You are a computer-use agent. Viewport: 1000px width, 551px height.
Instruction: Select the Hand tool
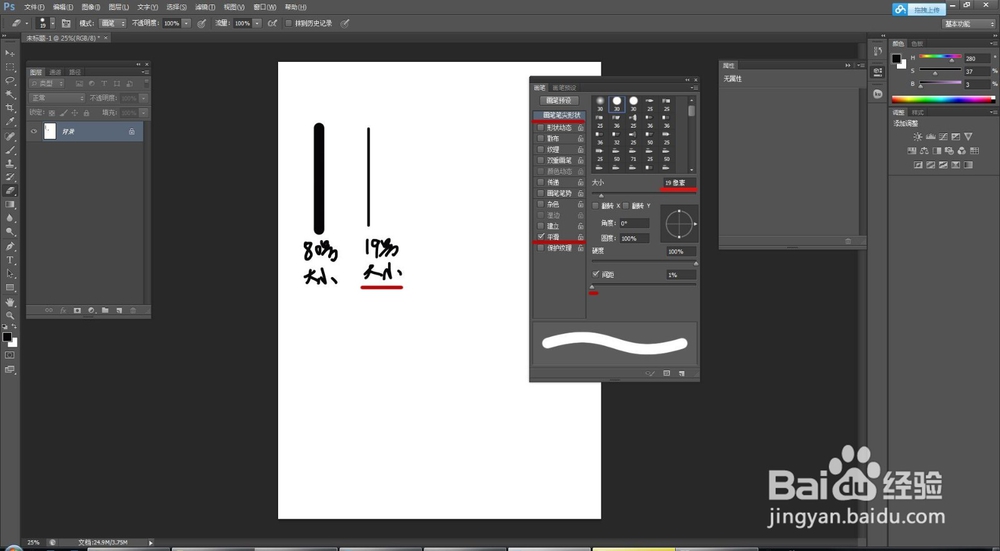(10, 302)
